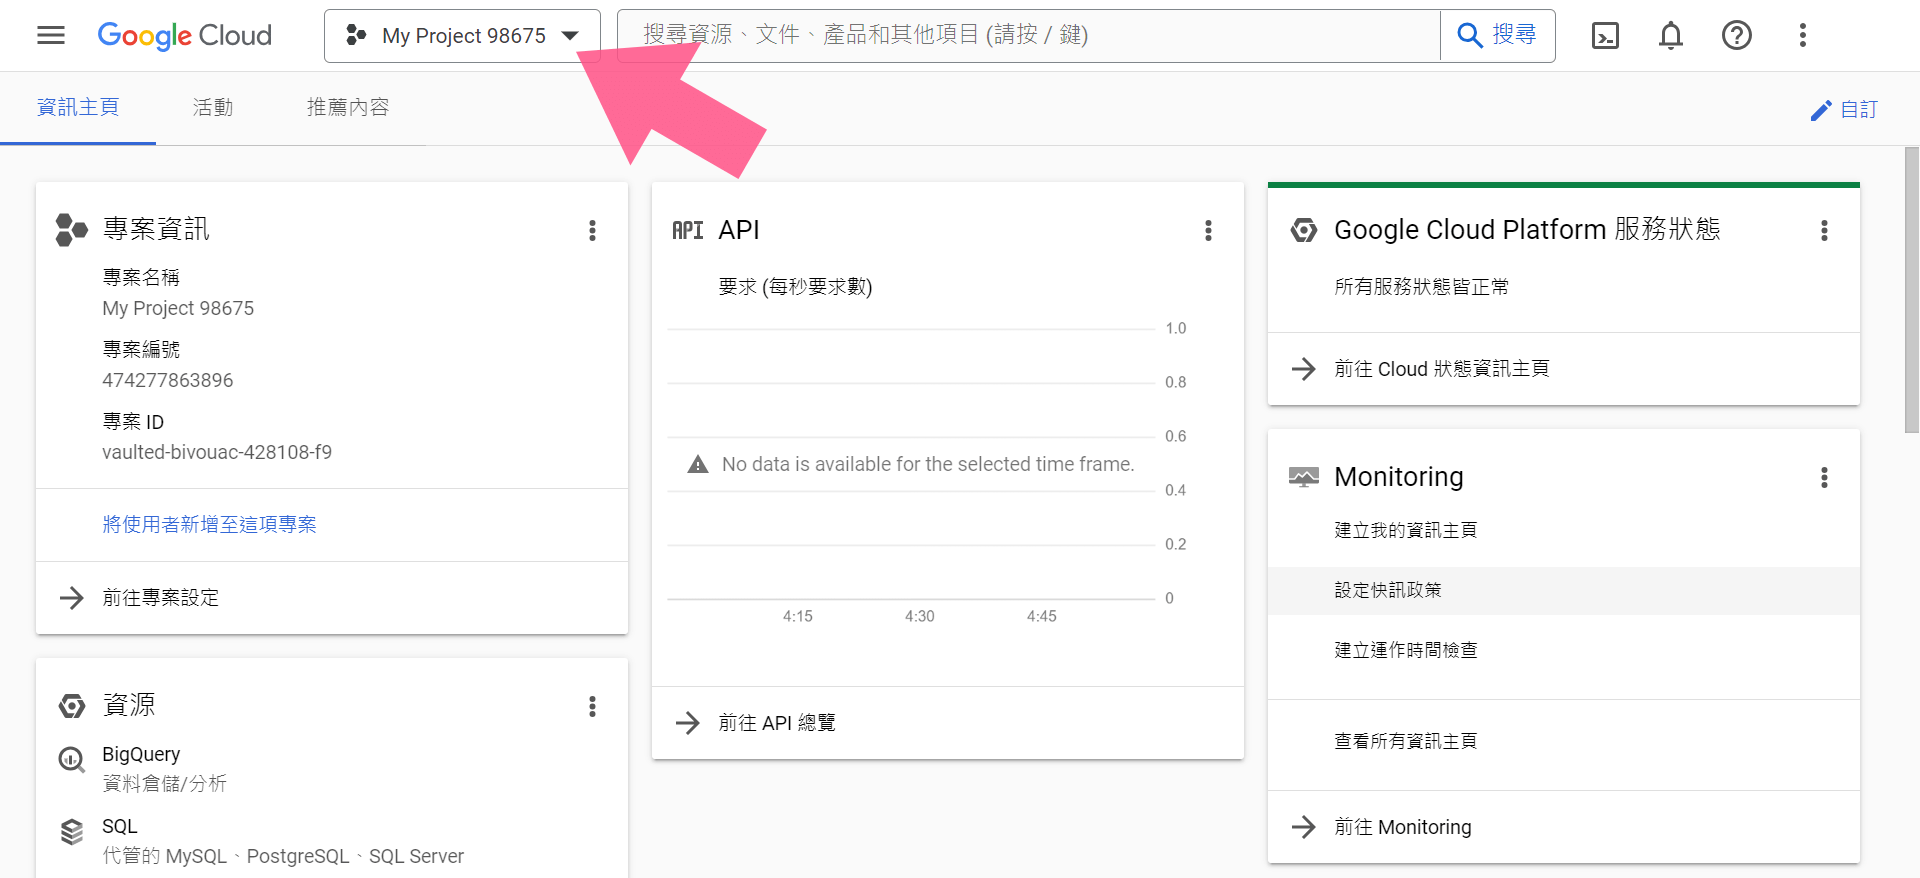This screenshot has height=878, width=1920.
Task: Go to 前往專案設定
Action: coord(332,598)
